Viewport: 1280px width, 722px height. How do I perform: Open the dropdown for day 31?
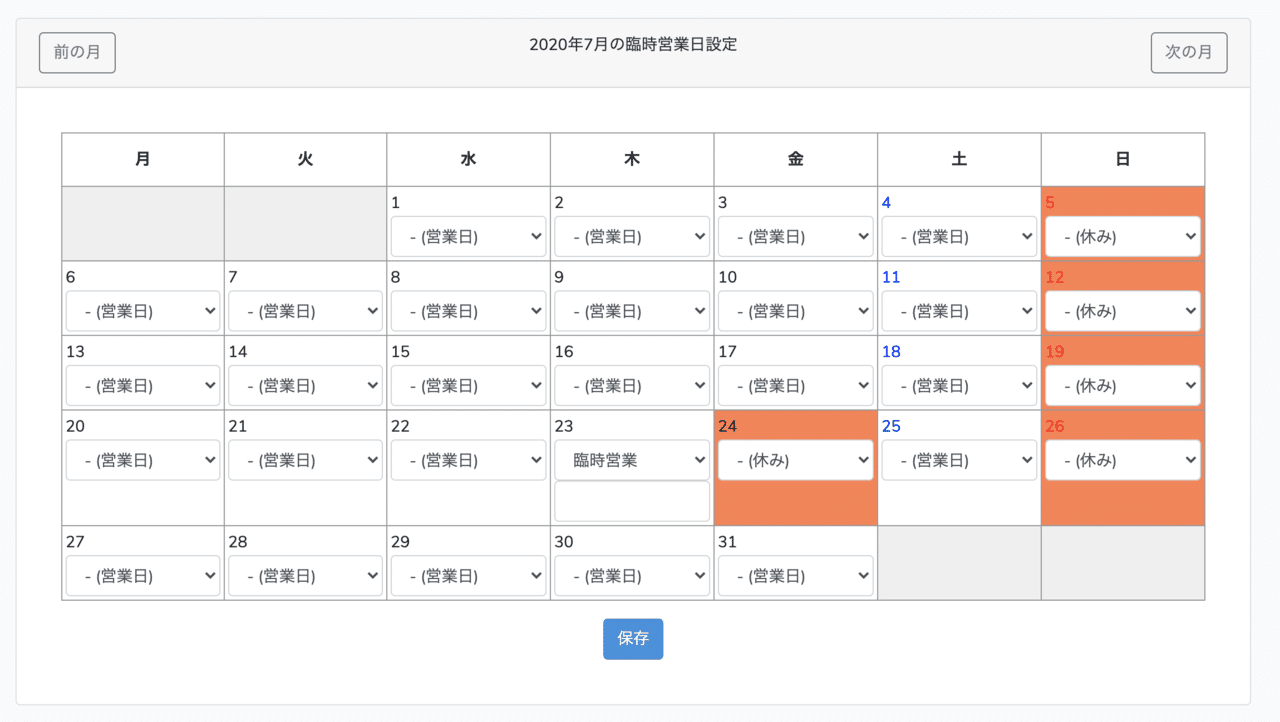pos(795,576)
